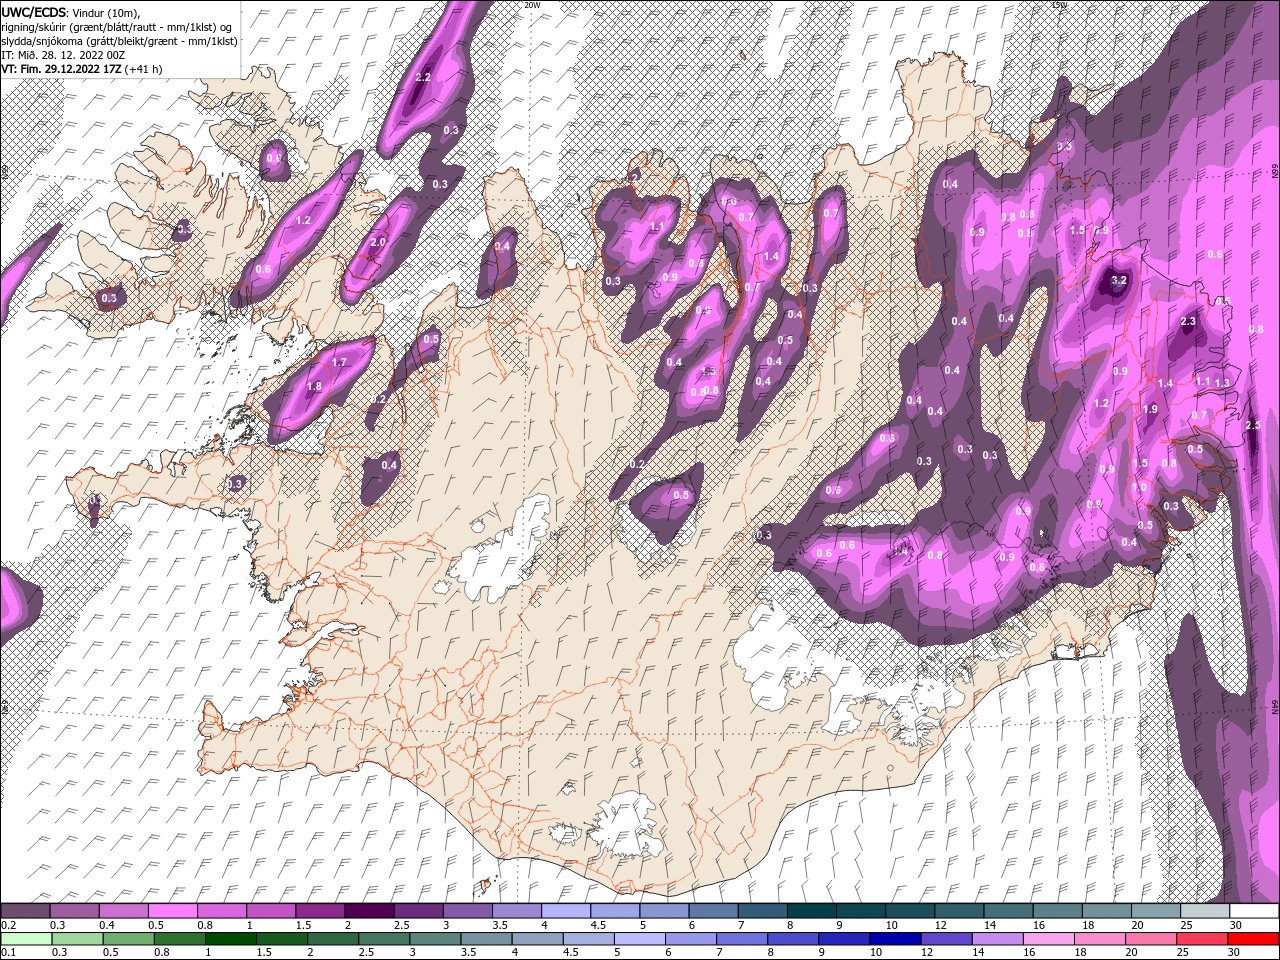
Task: Click the violet bottom-scale swatch between 12 and 14
Action: click(947, 939)
